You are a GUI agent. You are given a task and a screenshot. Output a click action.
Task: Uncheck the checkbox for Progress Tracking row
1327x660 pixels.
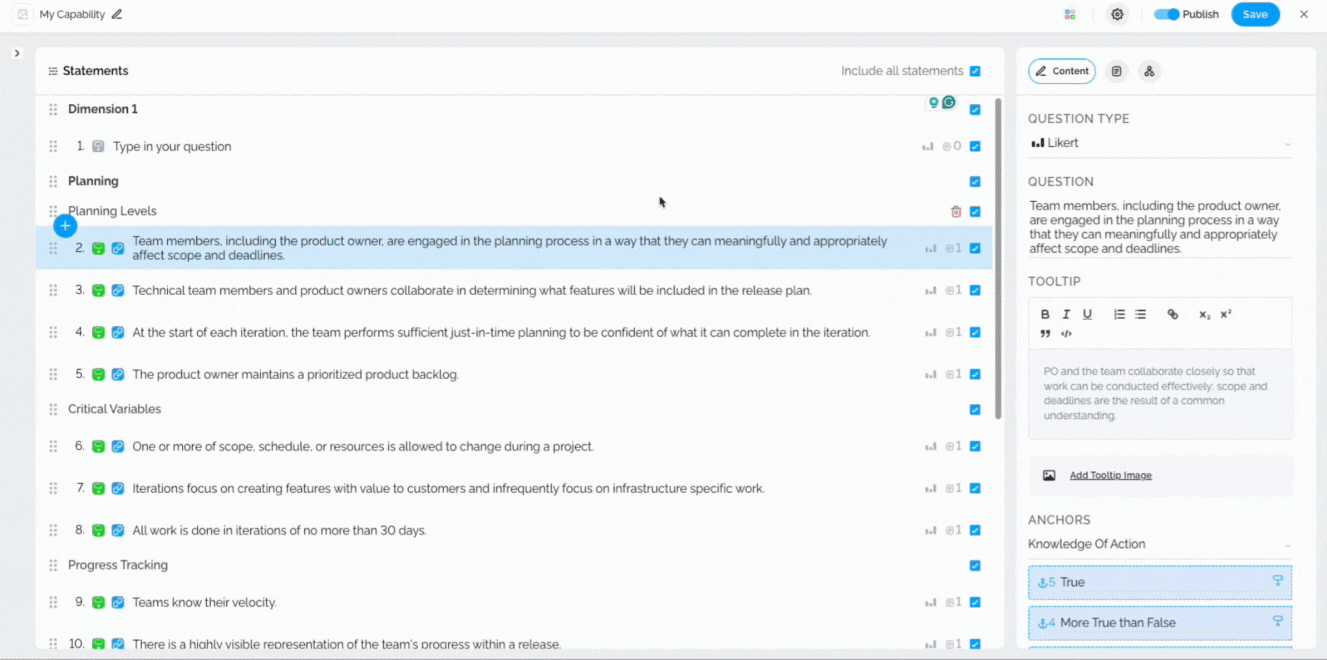975,566
